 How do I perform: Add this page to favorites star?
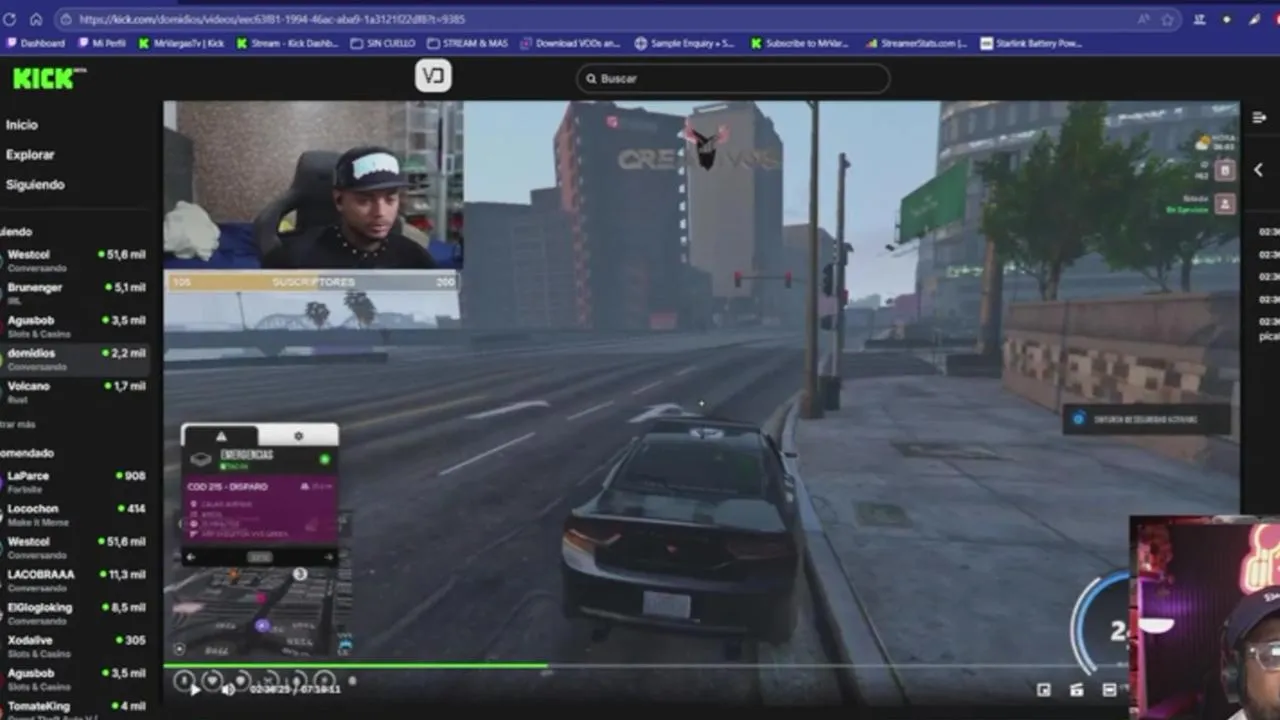1167,19
